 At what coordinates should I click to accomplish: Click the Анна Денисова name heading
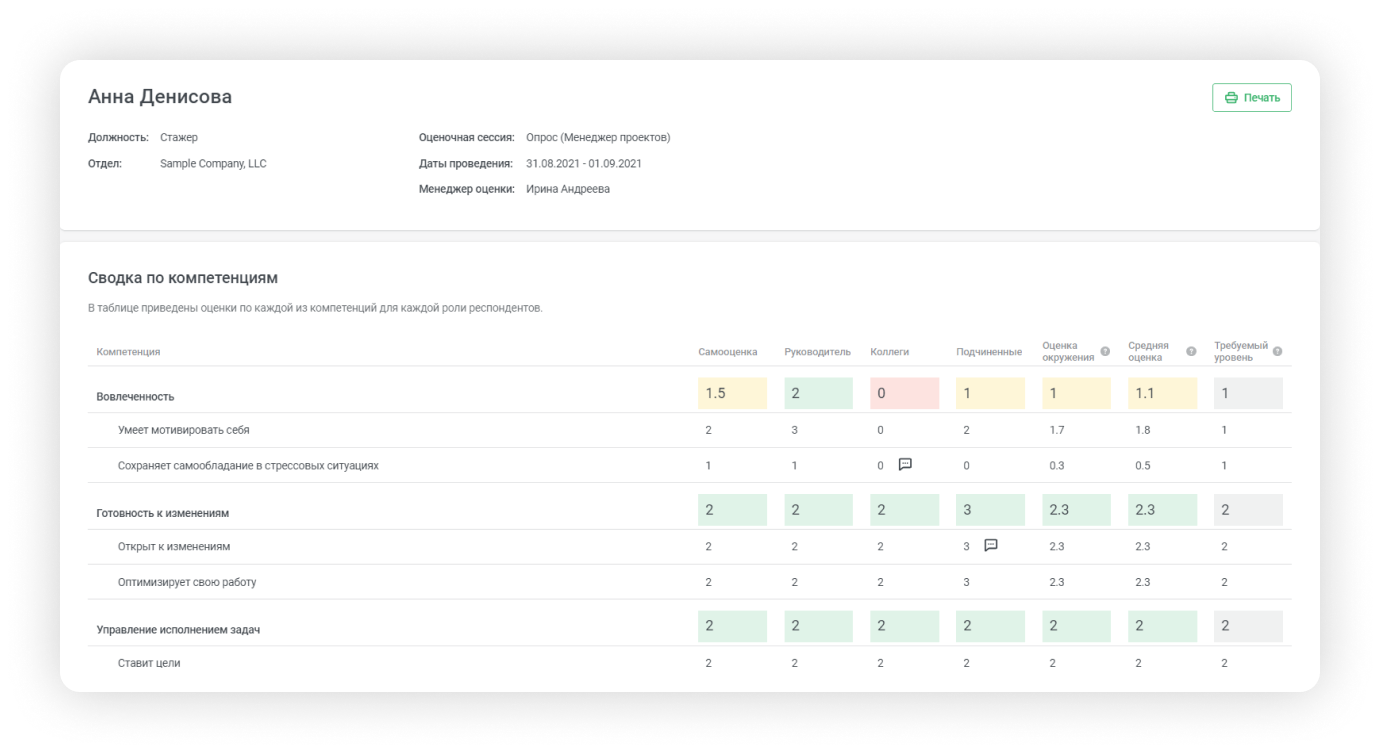point(160,97)
